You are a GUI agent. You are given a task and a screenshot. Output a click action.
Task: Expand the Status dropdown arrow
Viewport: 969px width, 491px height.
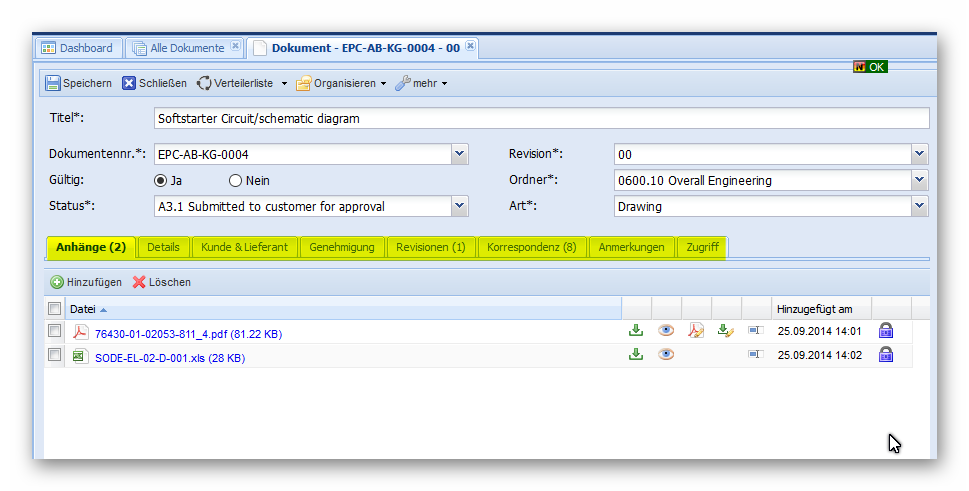(459, 207)
